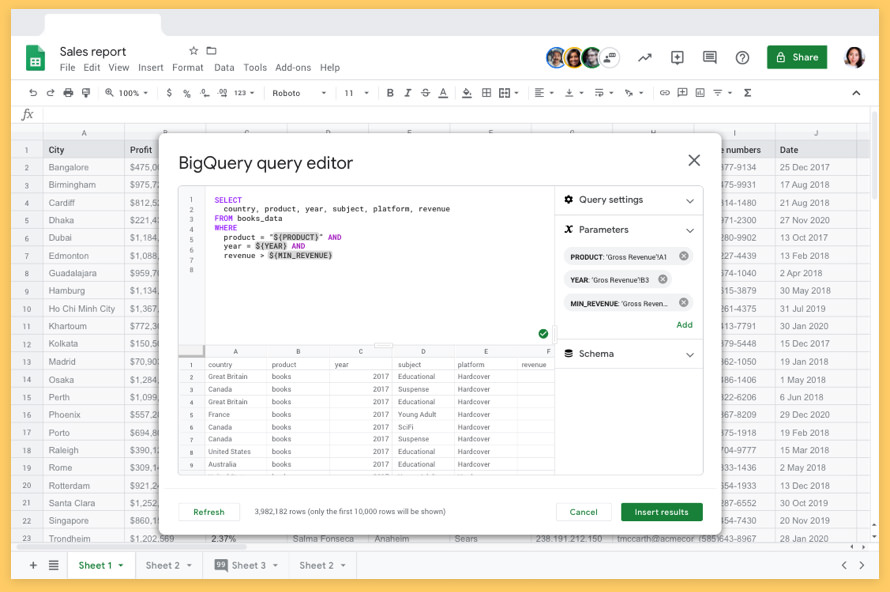Open the Data menu

pyautogui.click(x=224, y=68)
